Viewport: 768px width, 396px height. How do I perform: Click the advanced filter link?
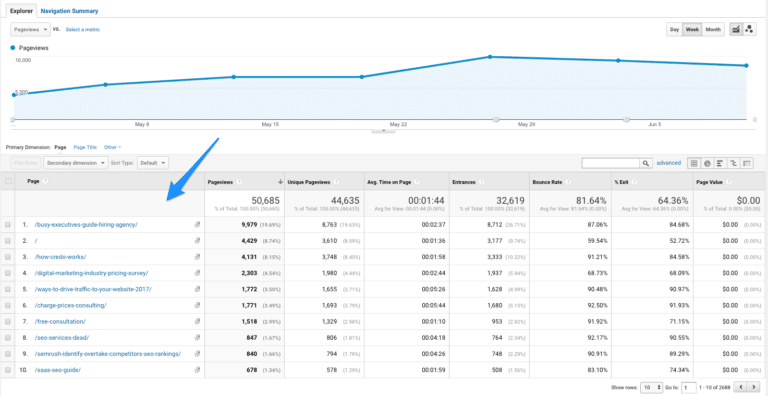point(669,163)
